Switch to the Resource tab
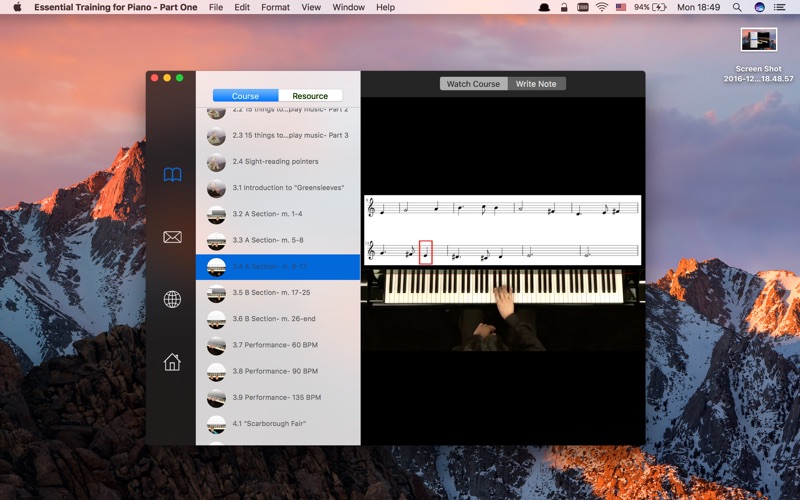 [x=310, y=96]
